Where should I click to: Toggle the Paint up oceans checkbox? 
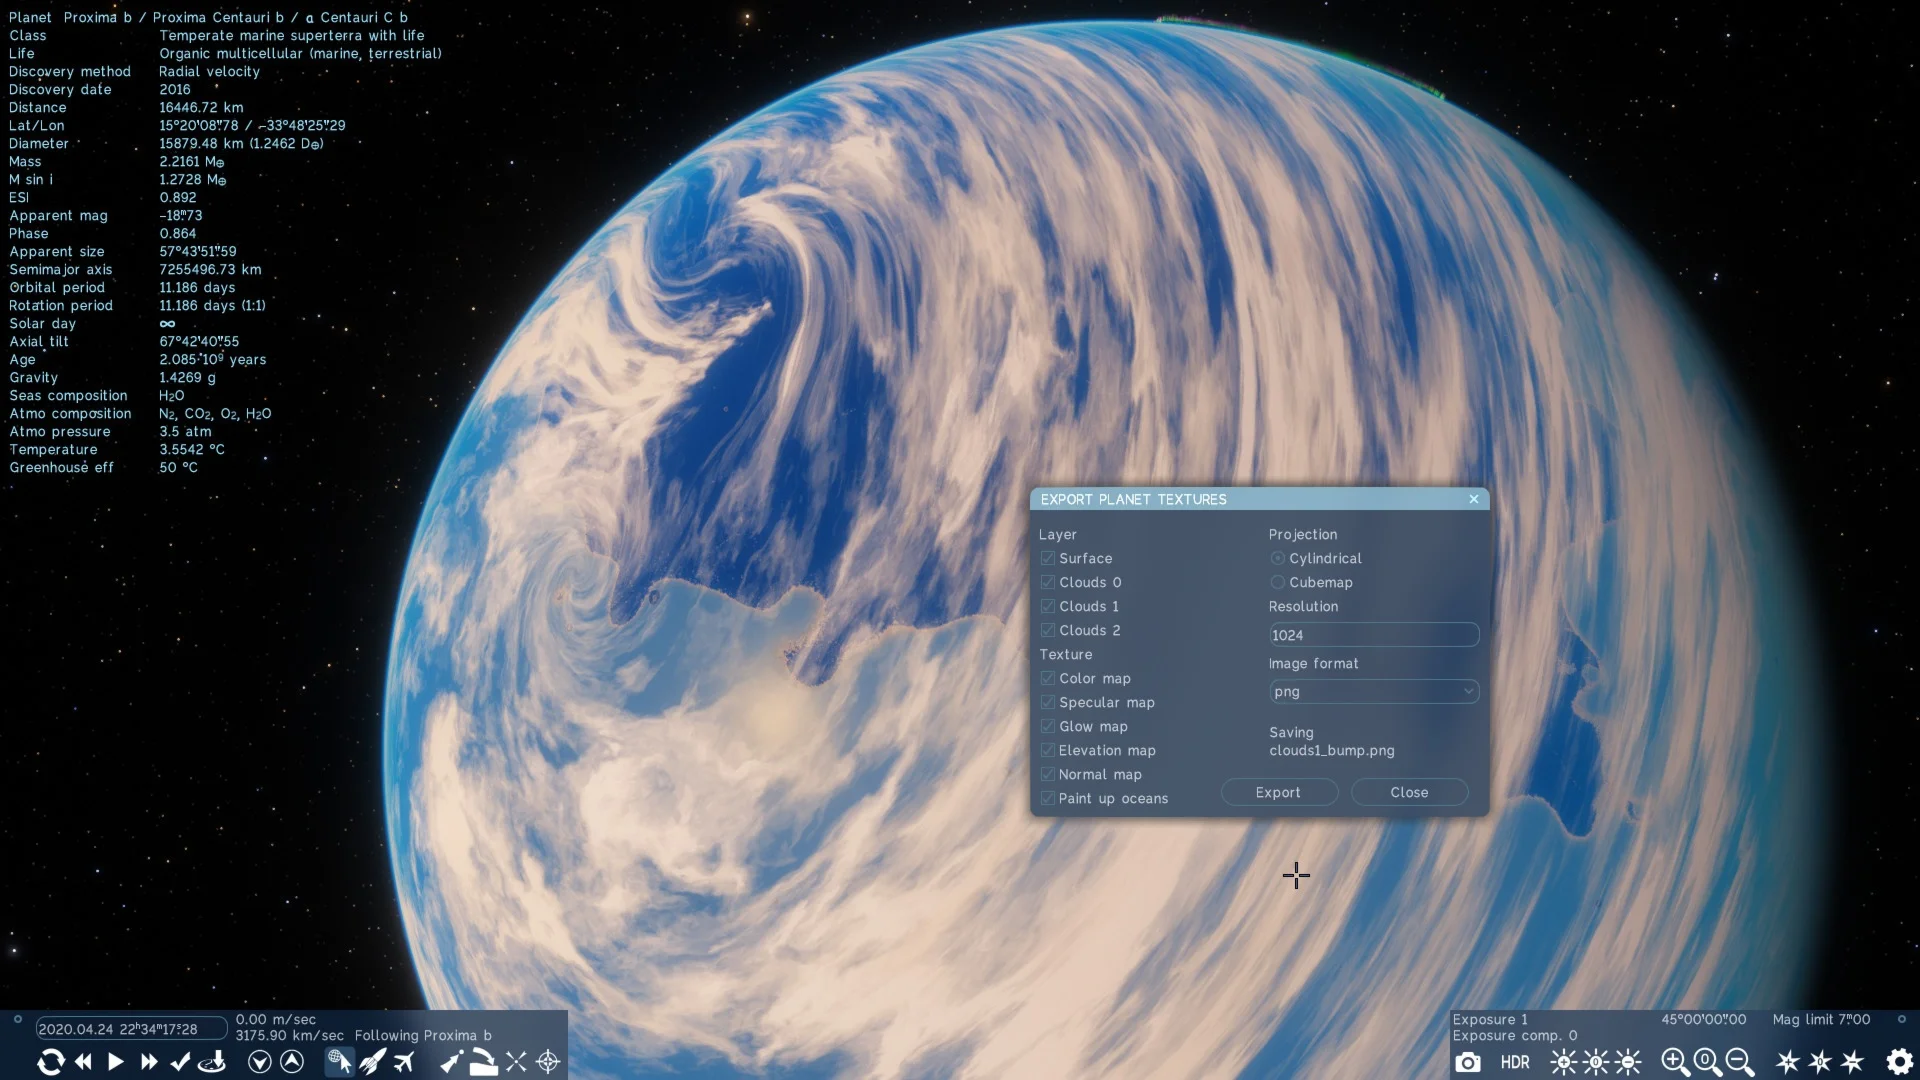[1048, 798]
